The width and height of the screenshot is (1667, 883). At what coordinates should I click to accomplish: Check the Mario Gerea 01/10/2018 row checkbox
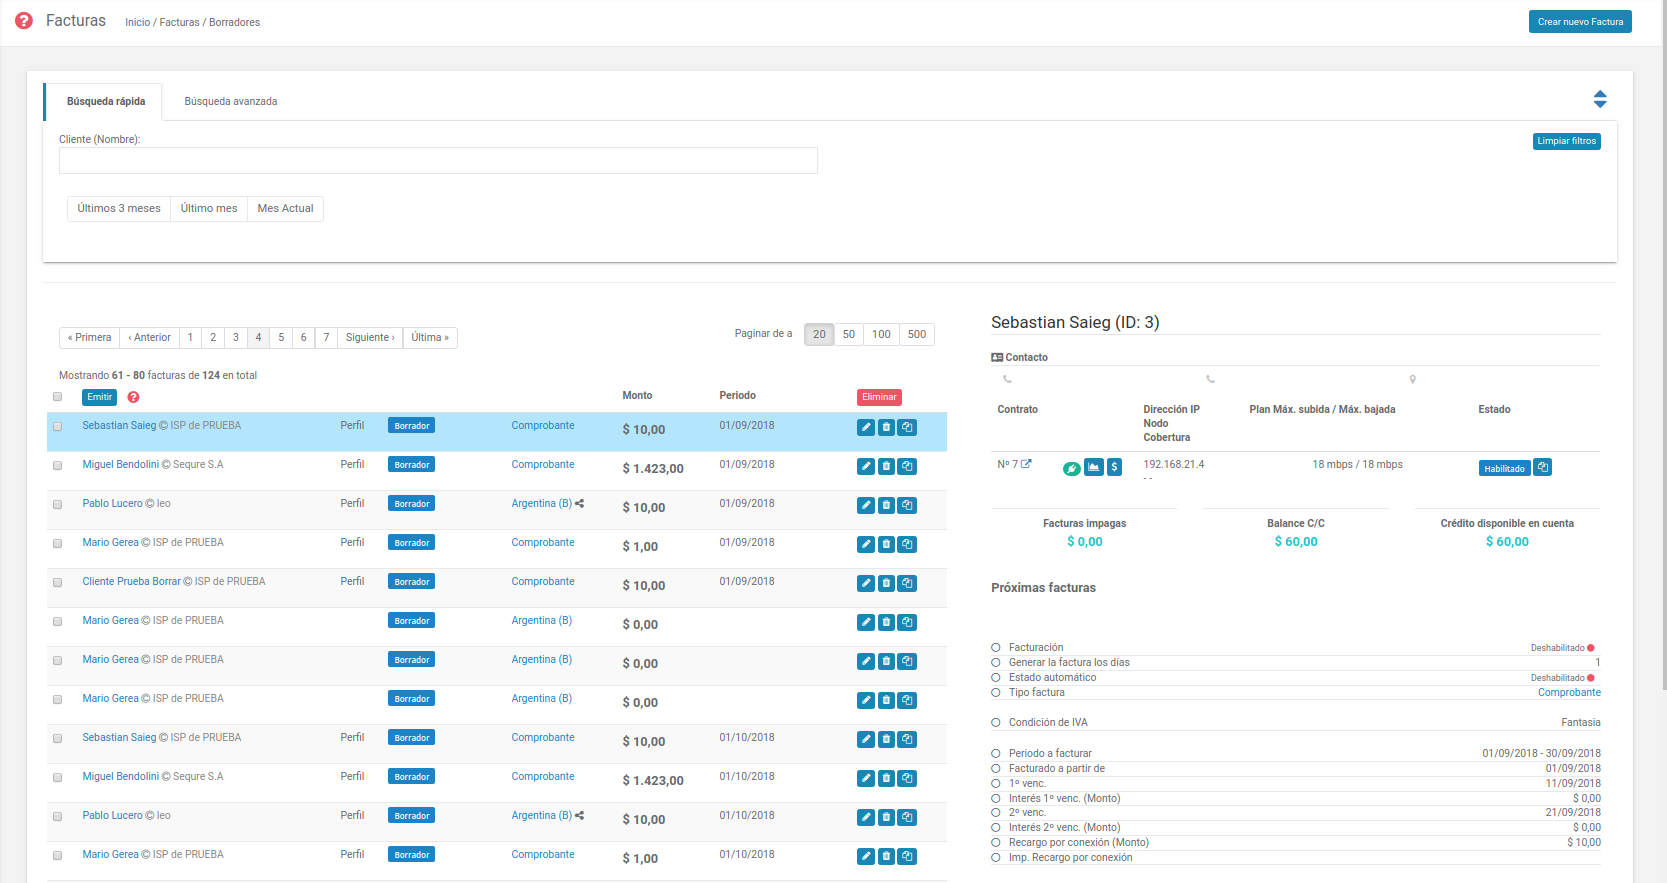(57, 855)
